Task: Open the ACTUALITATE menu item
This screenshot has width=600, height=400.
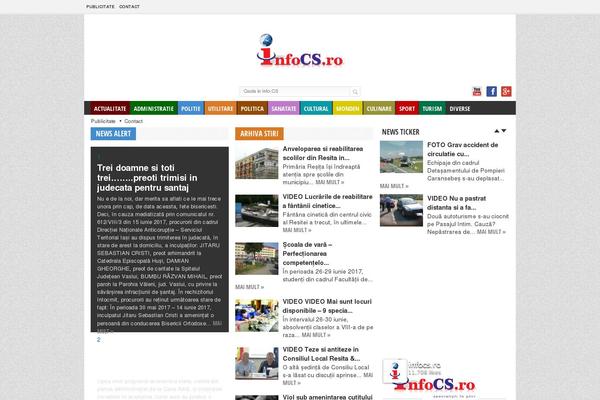Action: [110, 109]
